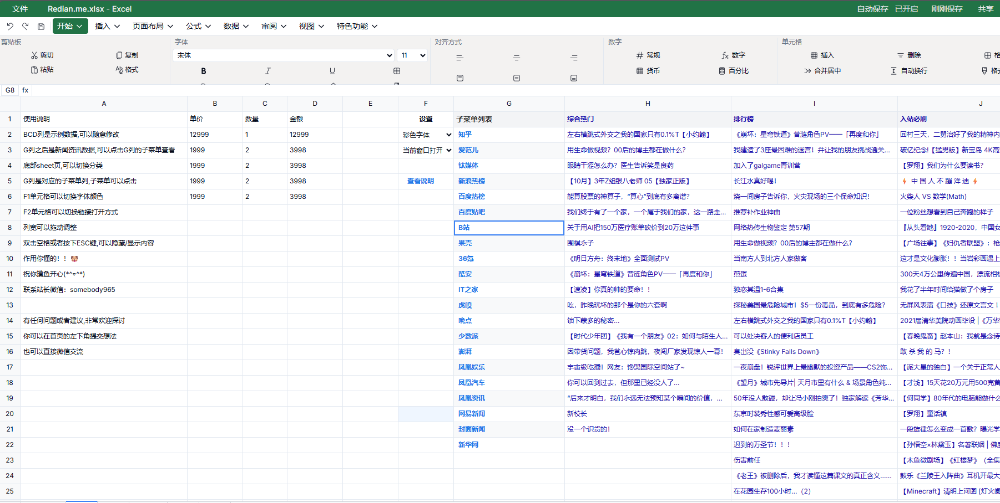The width and height of the screenshot is (1000, 503).
Task: Click the 复制 copy button
Action: (126, 55)
